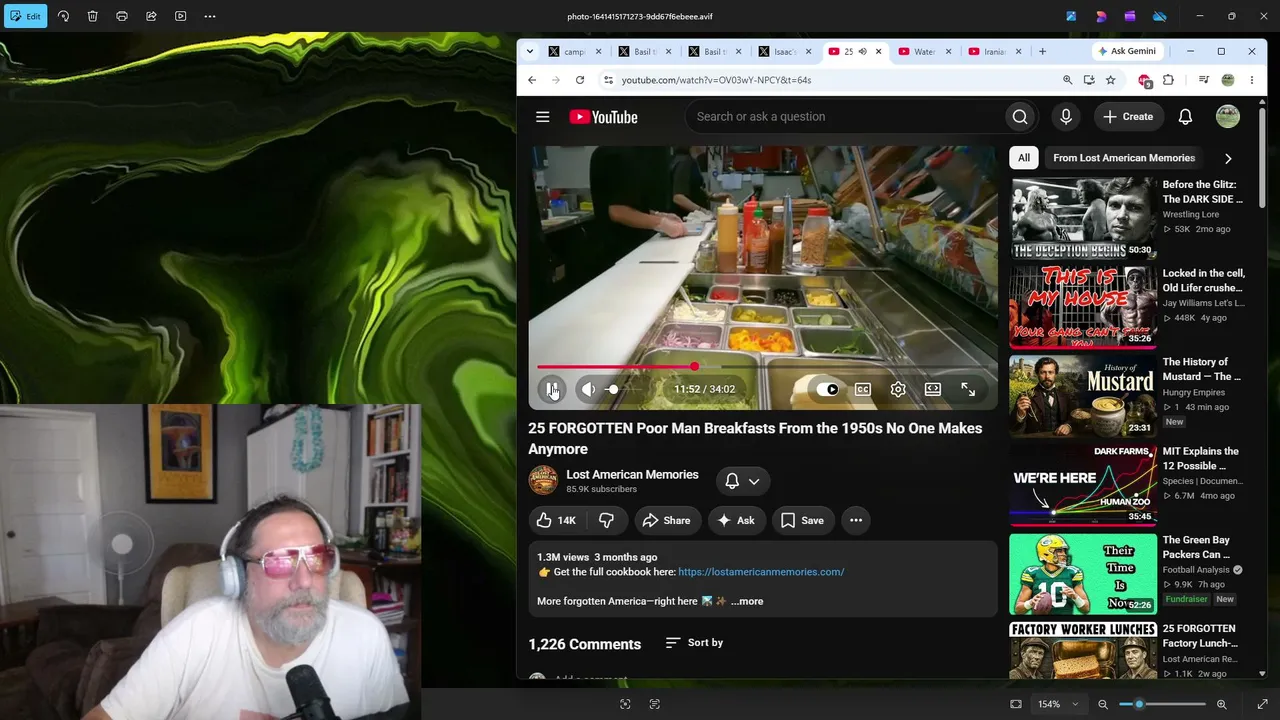Click the YouTube magnifier search button
Viewport: 1280px width, 720px height.
coord(1020,117)
